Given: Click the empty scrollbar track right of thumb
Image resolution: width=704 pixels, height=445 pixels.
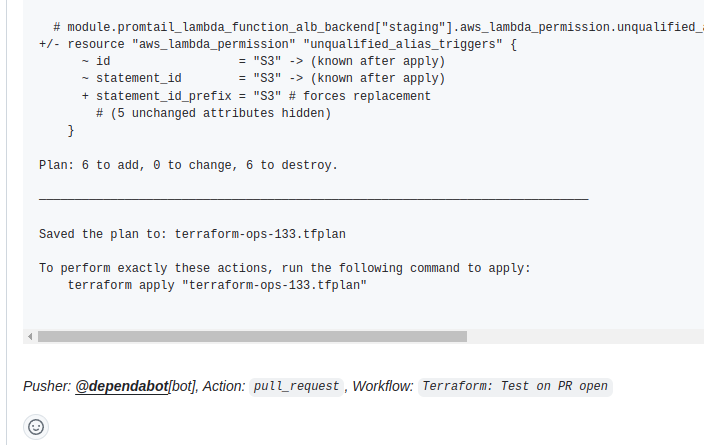Looking at the screenshot, I should click(x=585, y=336).
